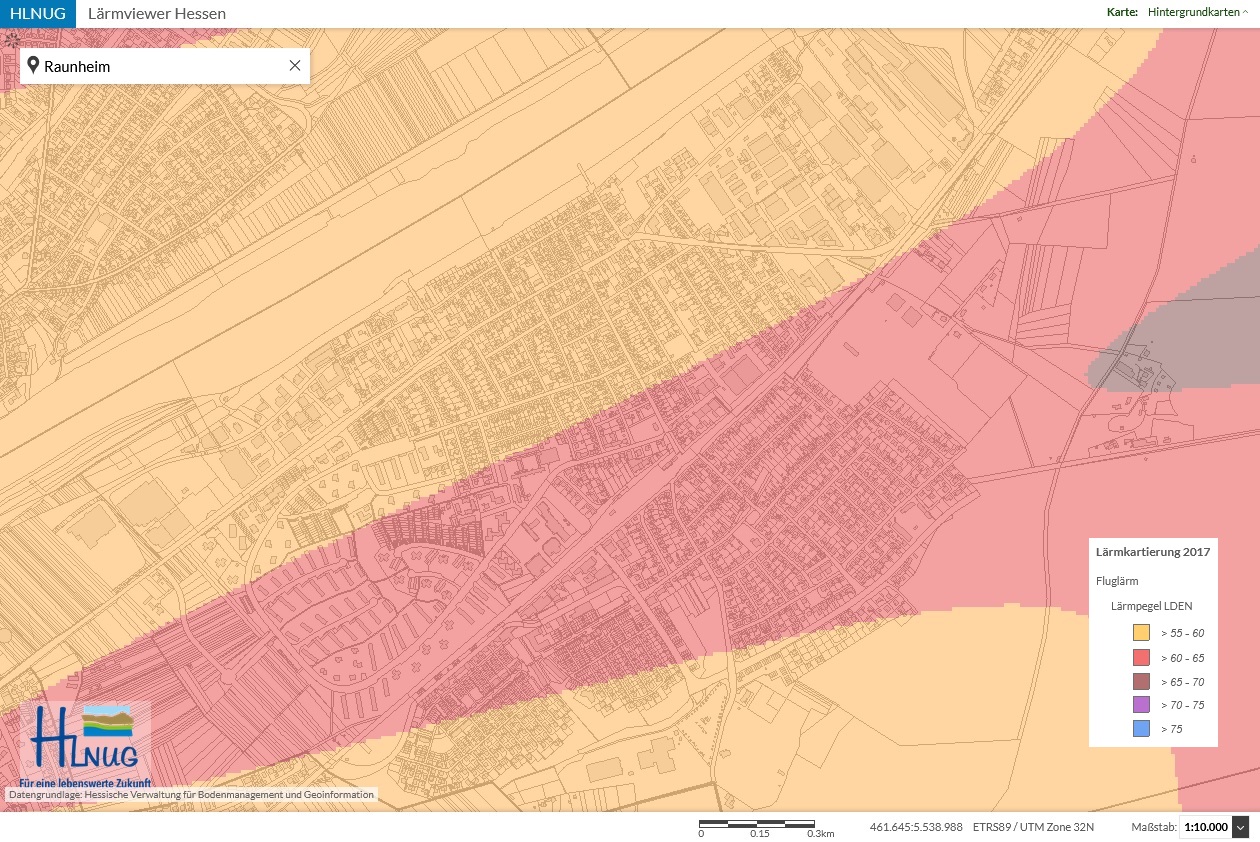Click the location pin icon in the search box
This screenshot has height=842, width=1260.
coord(33,66)
